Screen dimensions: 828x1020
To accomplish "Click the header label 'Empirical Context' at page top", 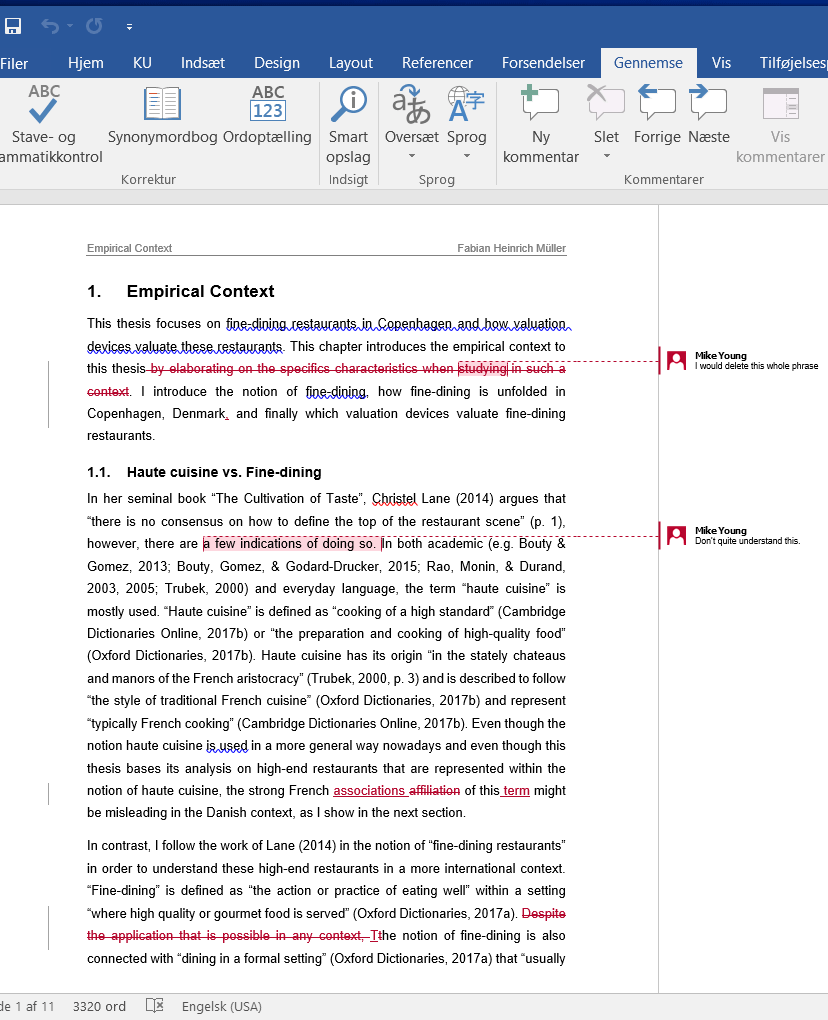I will [129, 248].
